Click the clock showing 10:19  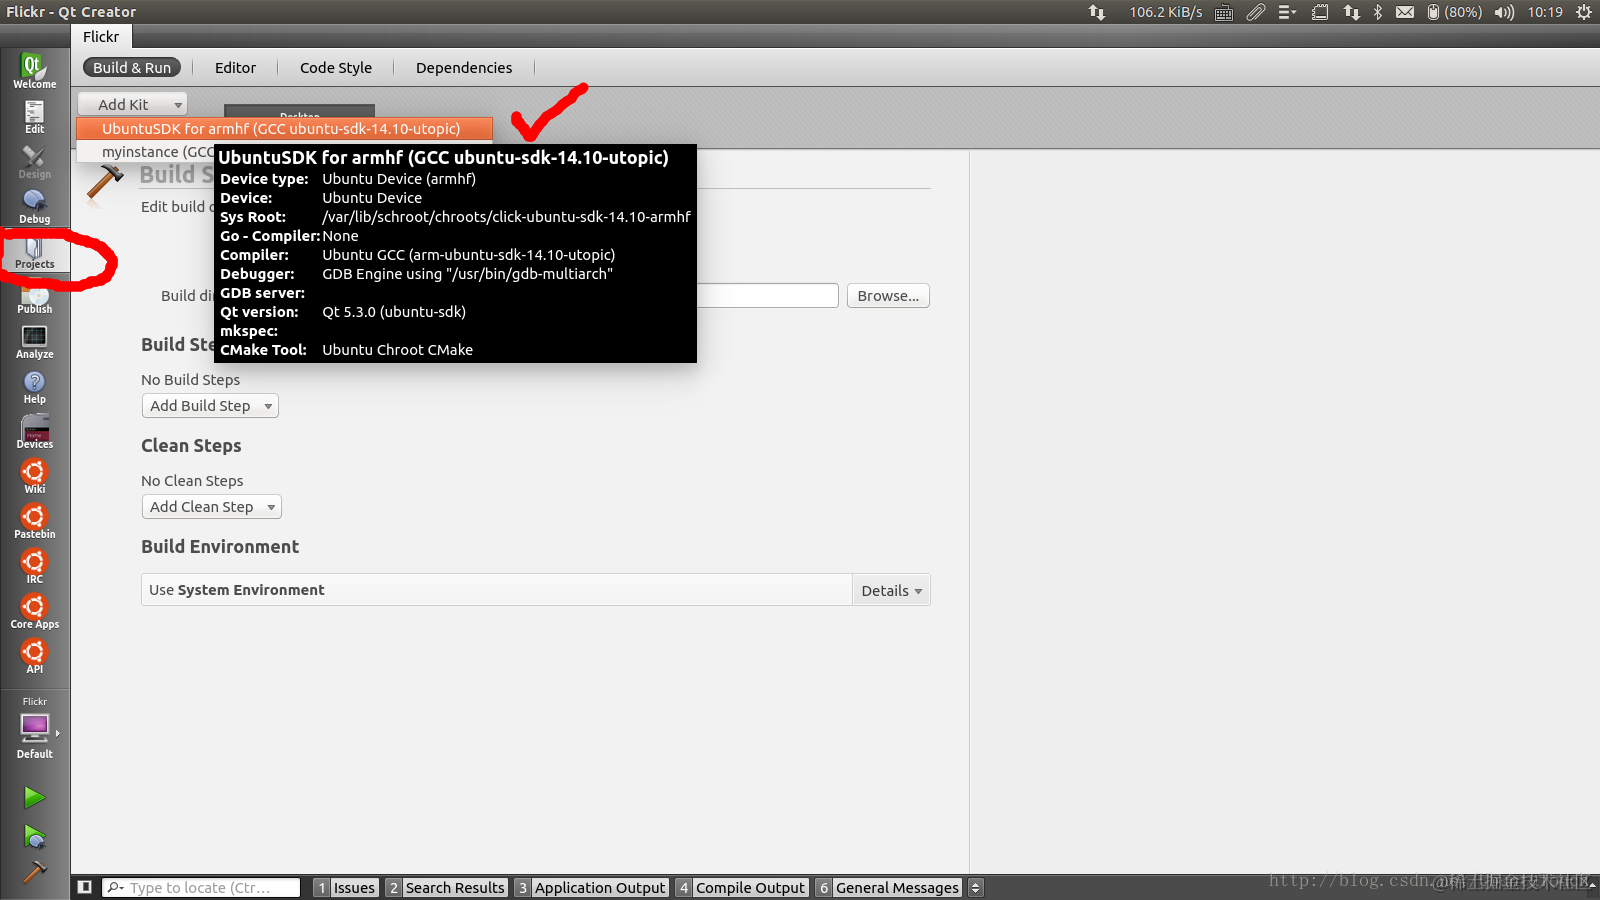click(x=1545, y=12)
